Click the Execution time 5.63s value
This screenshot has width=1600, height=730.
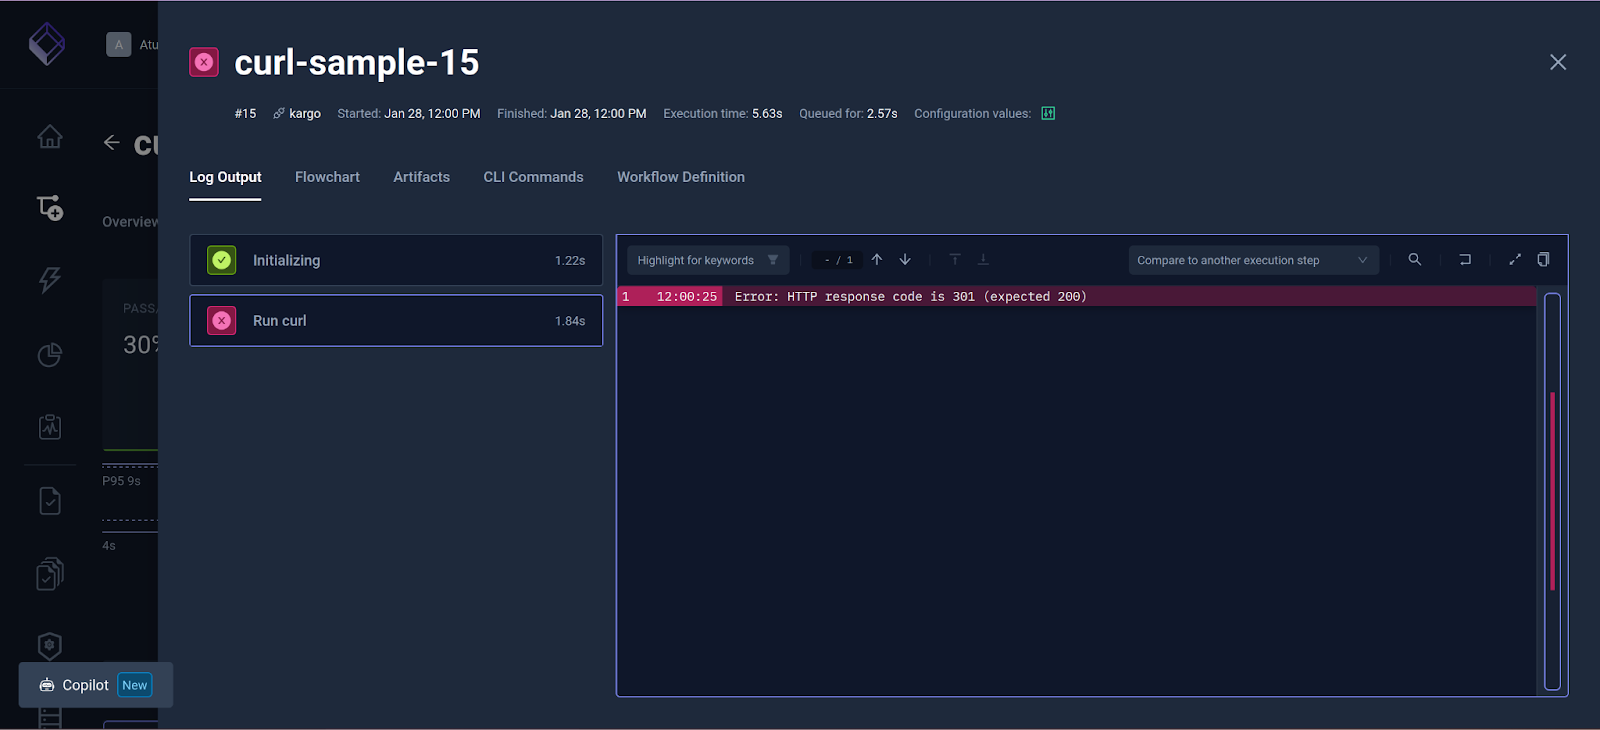point(767,114)
